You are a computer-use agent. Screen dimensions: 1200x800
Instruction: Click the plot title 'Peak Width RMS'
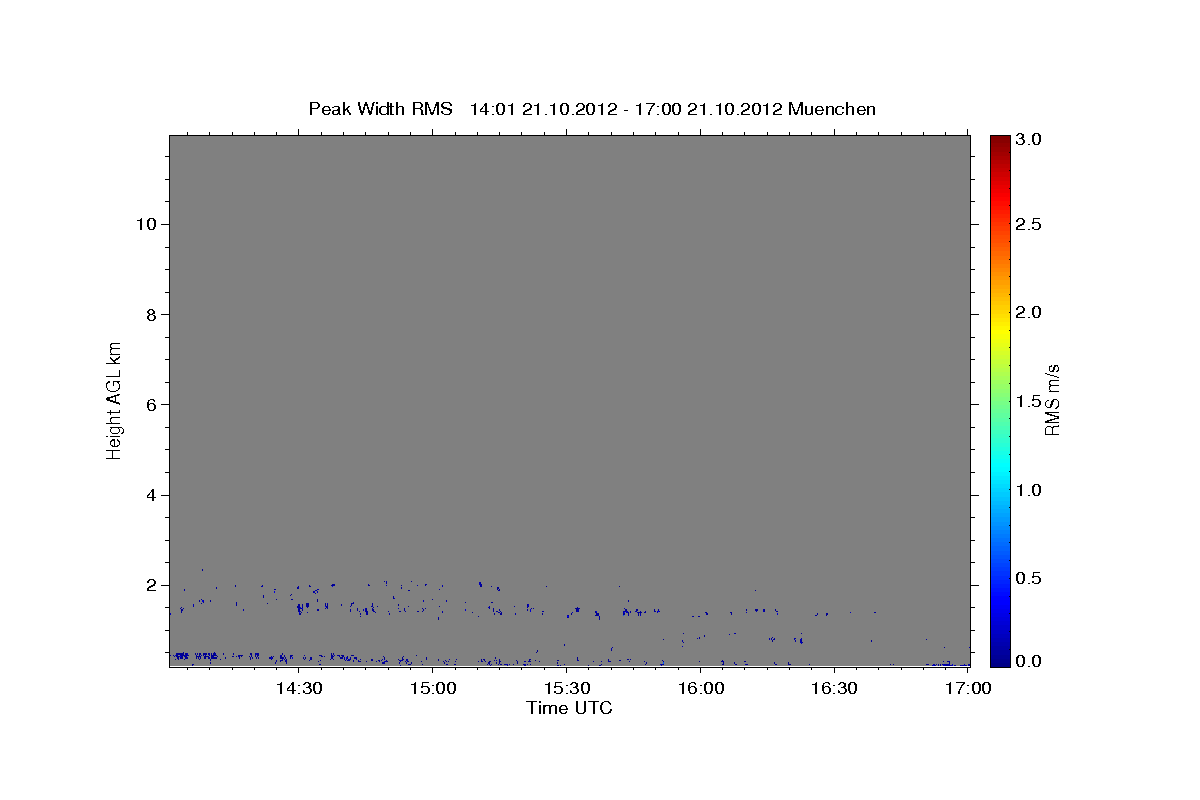380,109
